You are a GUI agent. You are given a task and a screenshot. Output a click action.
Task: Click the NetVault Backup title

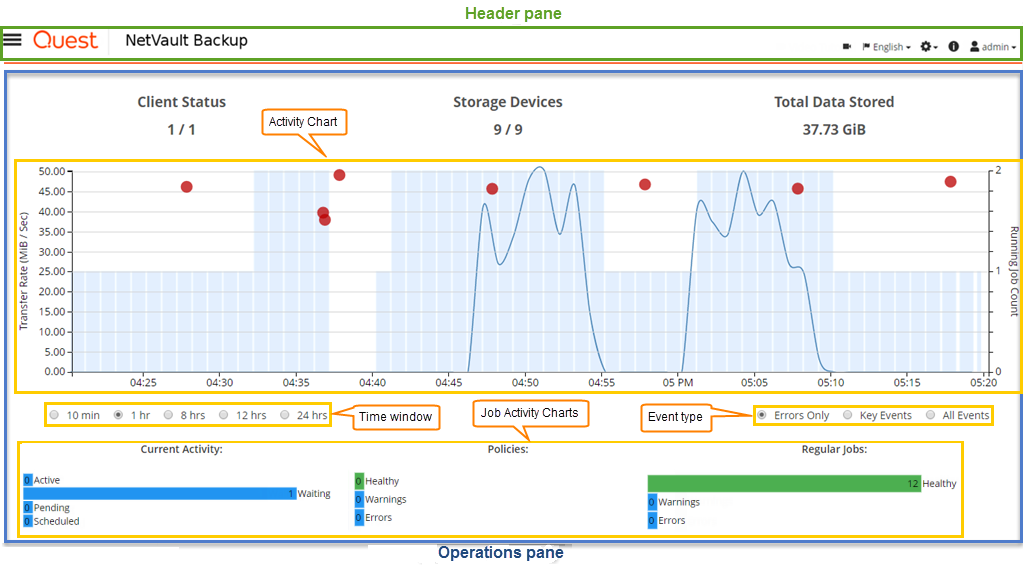(x=187, y=40)
